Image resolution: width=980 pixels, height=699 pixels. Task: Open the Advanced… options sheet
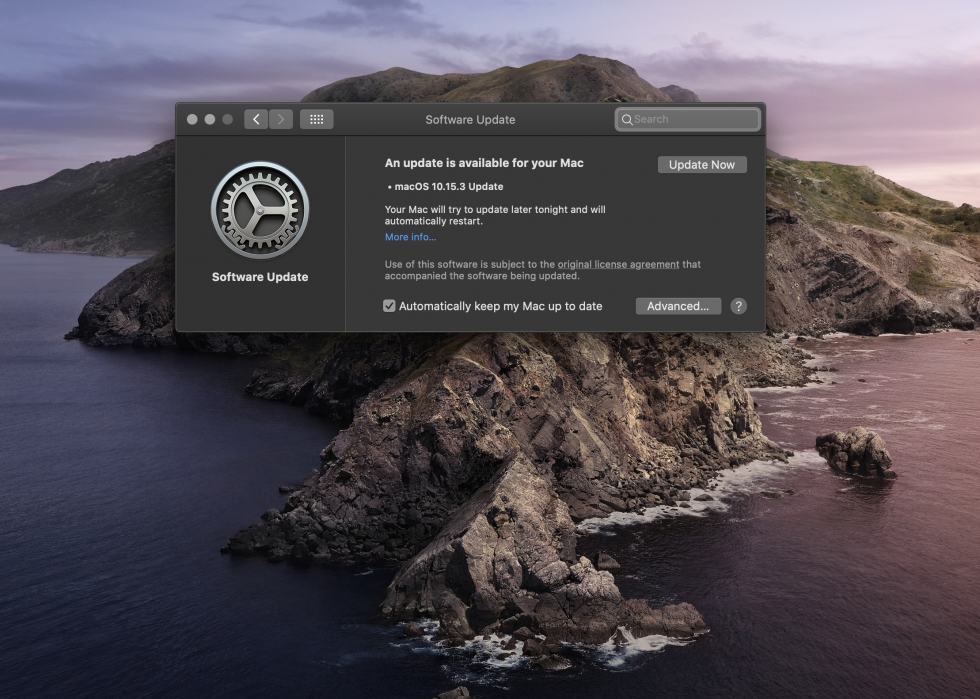tap(678, 306)
